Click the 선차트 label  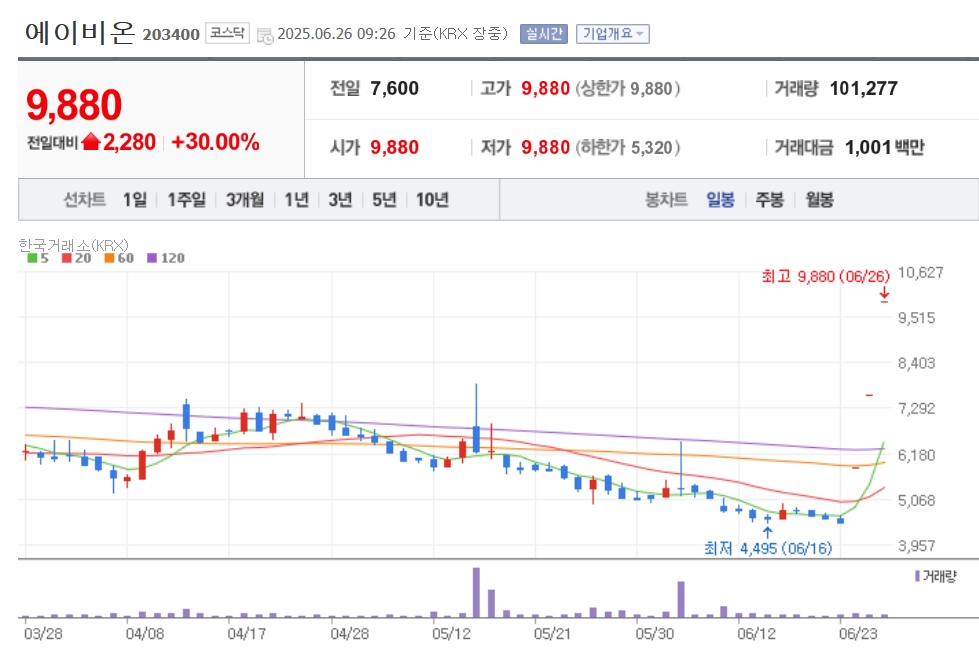click(x=84, y=200)
